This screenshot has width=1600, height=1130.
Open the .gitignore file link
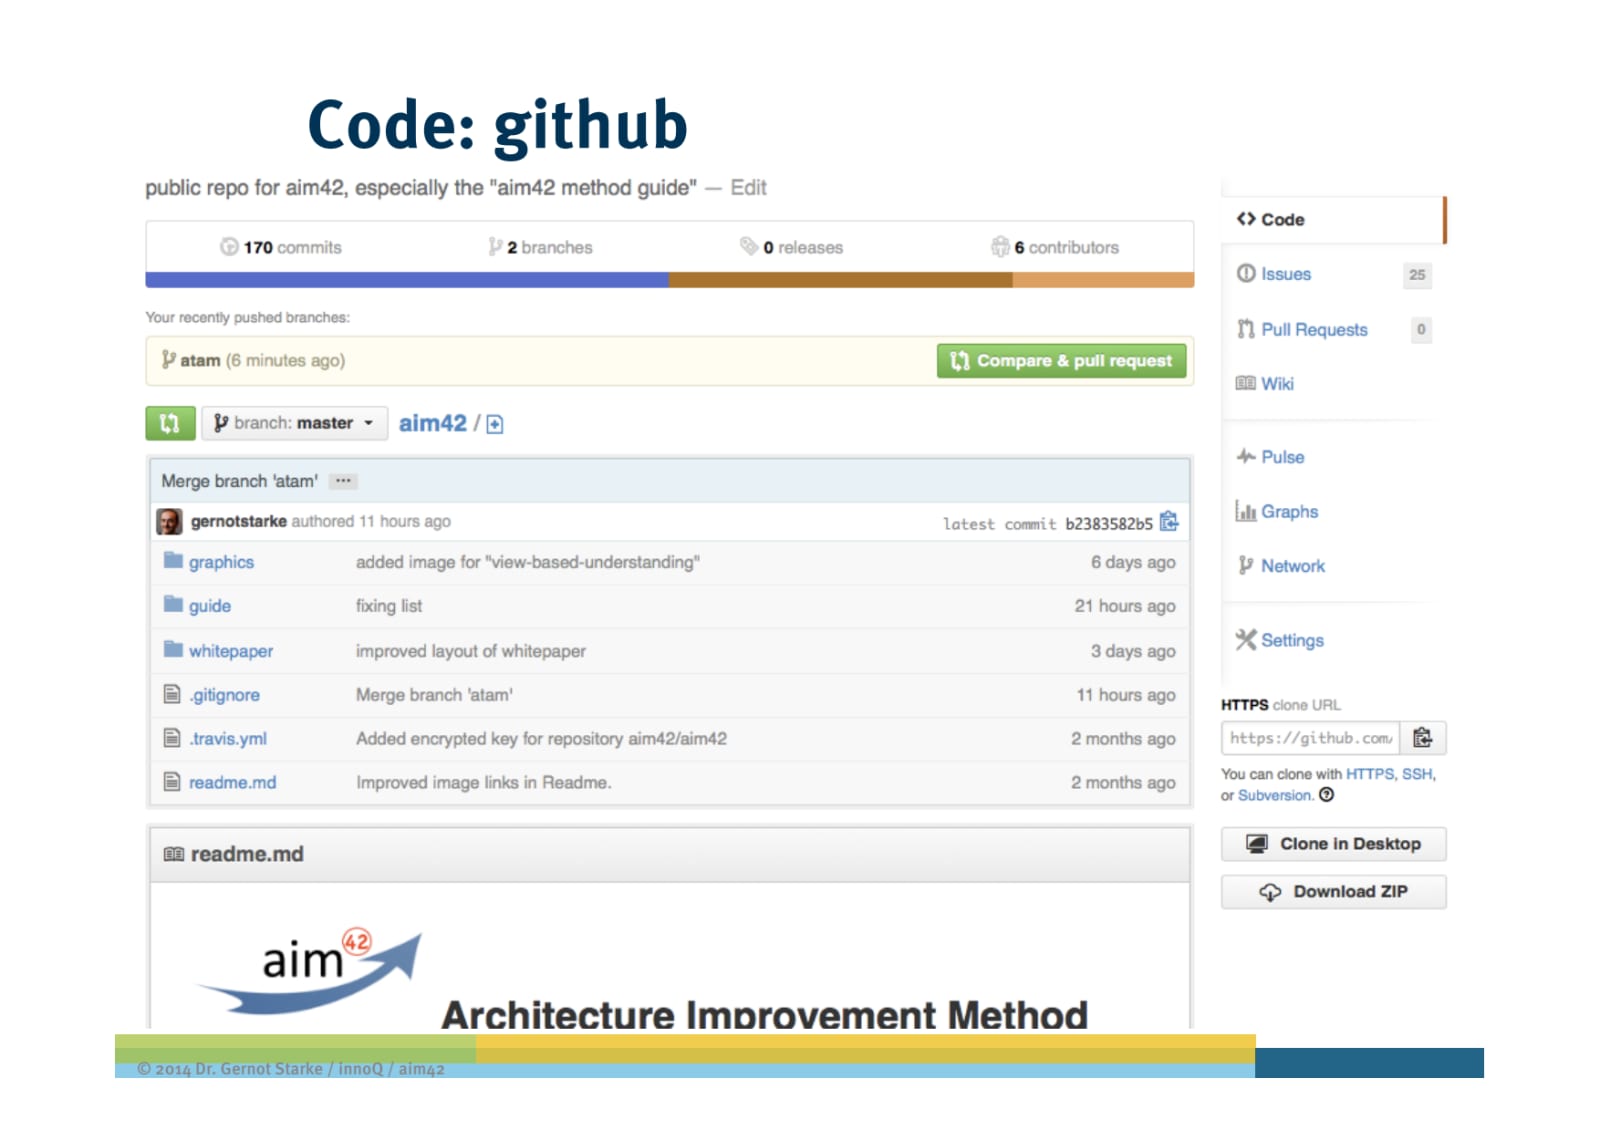click(225, 695)
